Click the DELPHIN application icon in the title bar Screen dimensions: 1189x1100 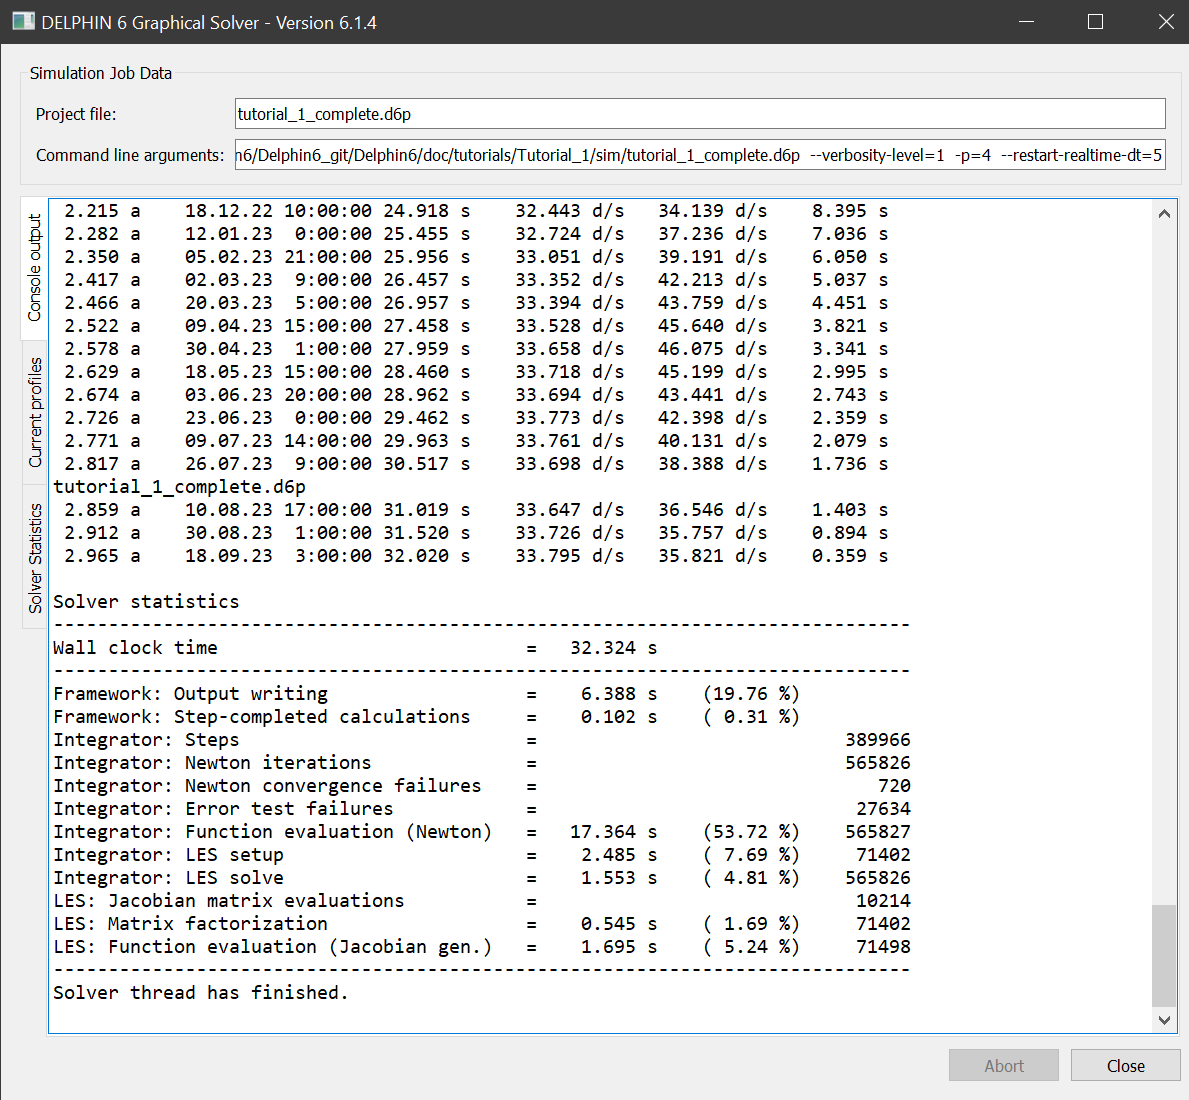click(x=23, y=22)
